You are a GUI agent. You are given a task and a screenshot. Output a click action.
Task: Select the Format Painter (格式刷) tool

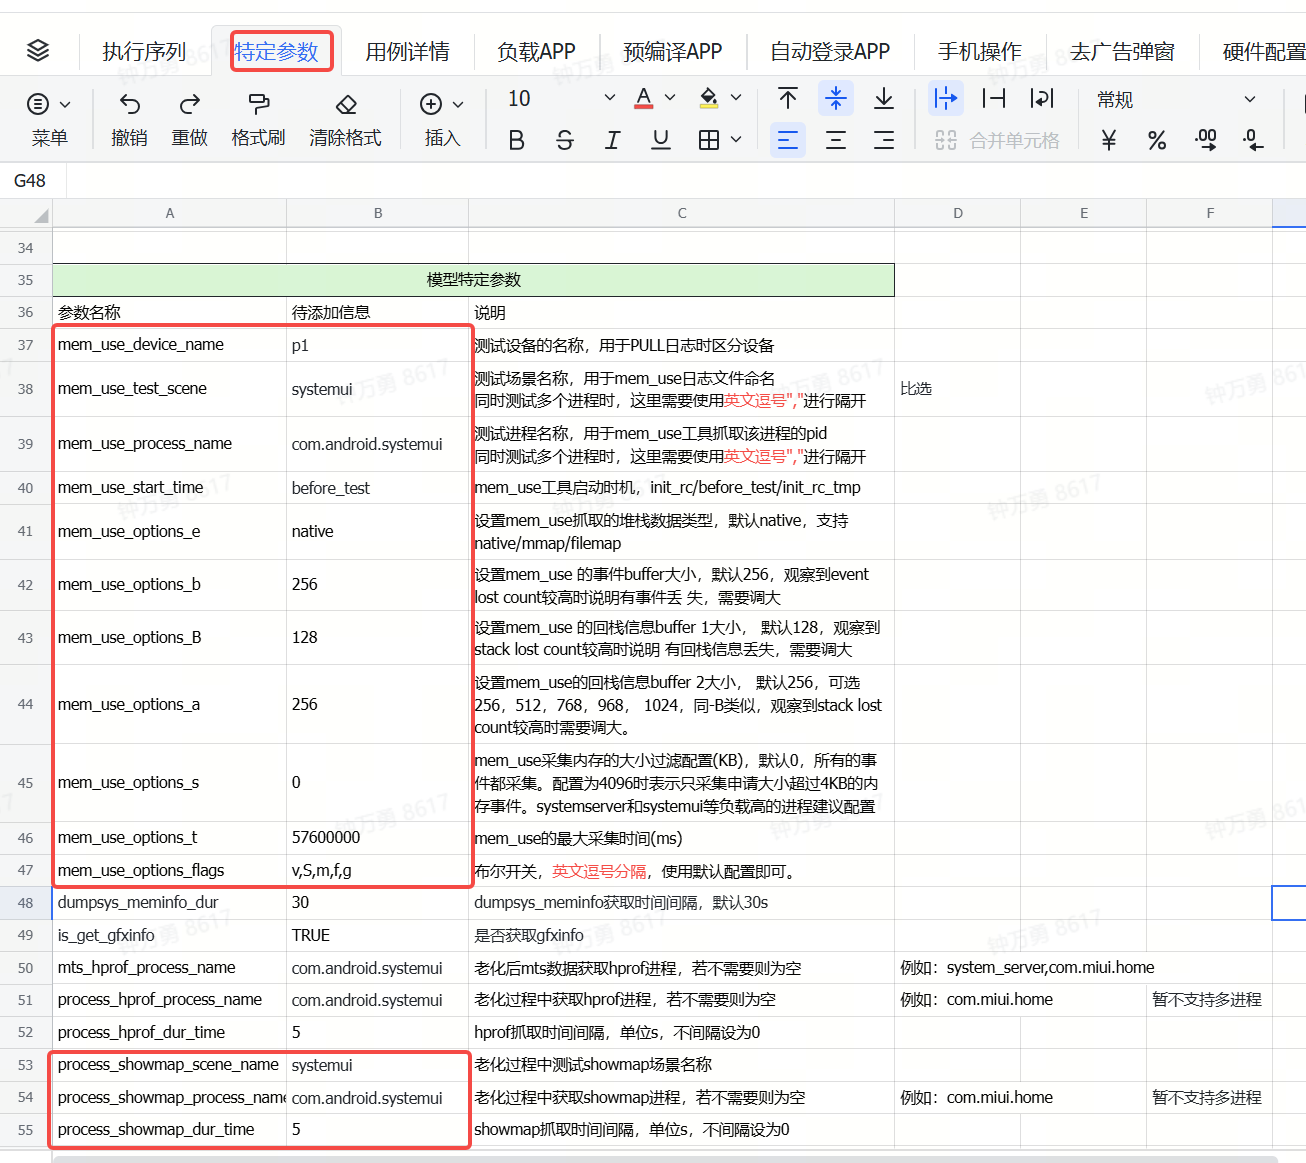[259, 119]
